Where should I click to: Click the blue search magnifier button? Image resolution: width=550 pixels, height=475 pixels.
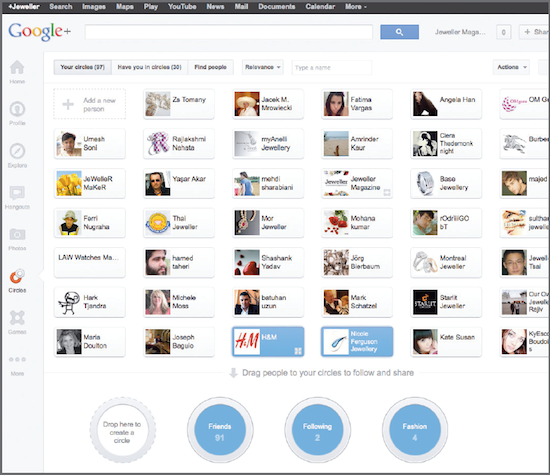[400, 32]
